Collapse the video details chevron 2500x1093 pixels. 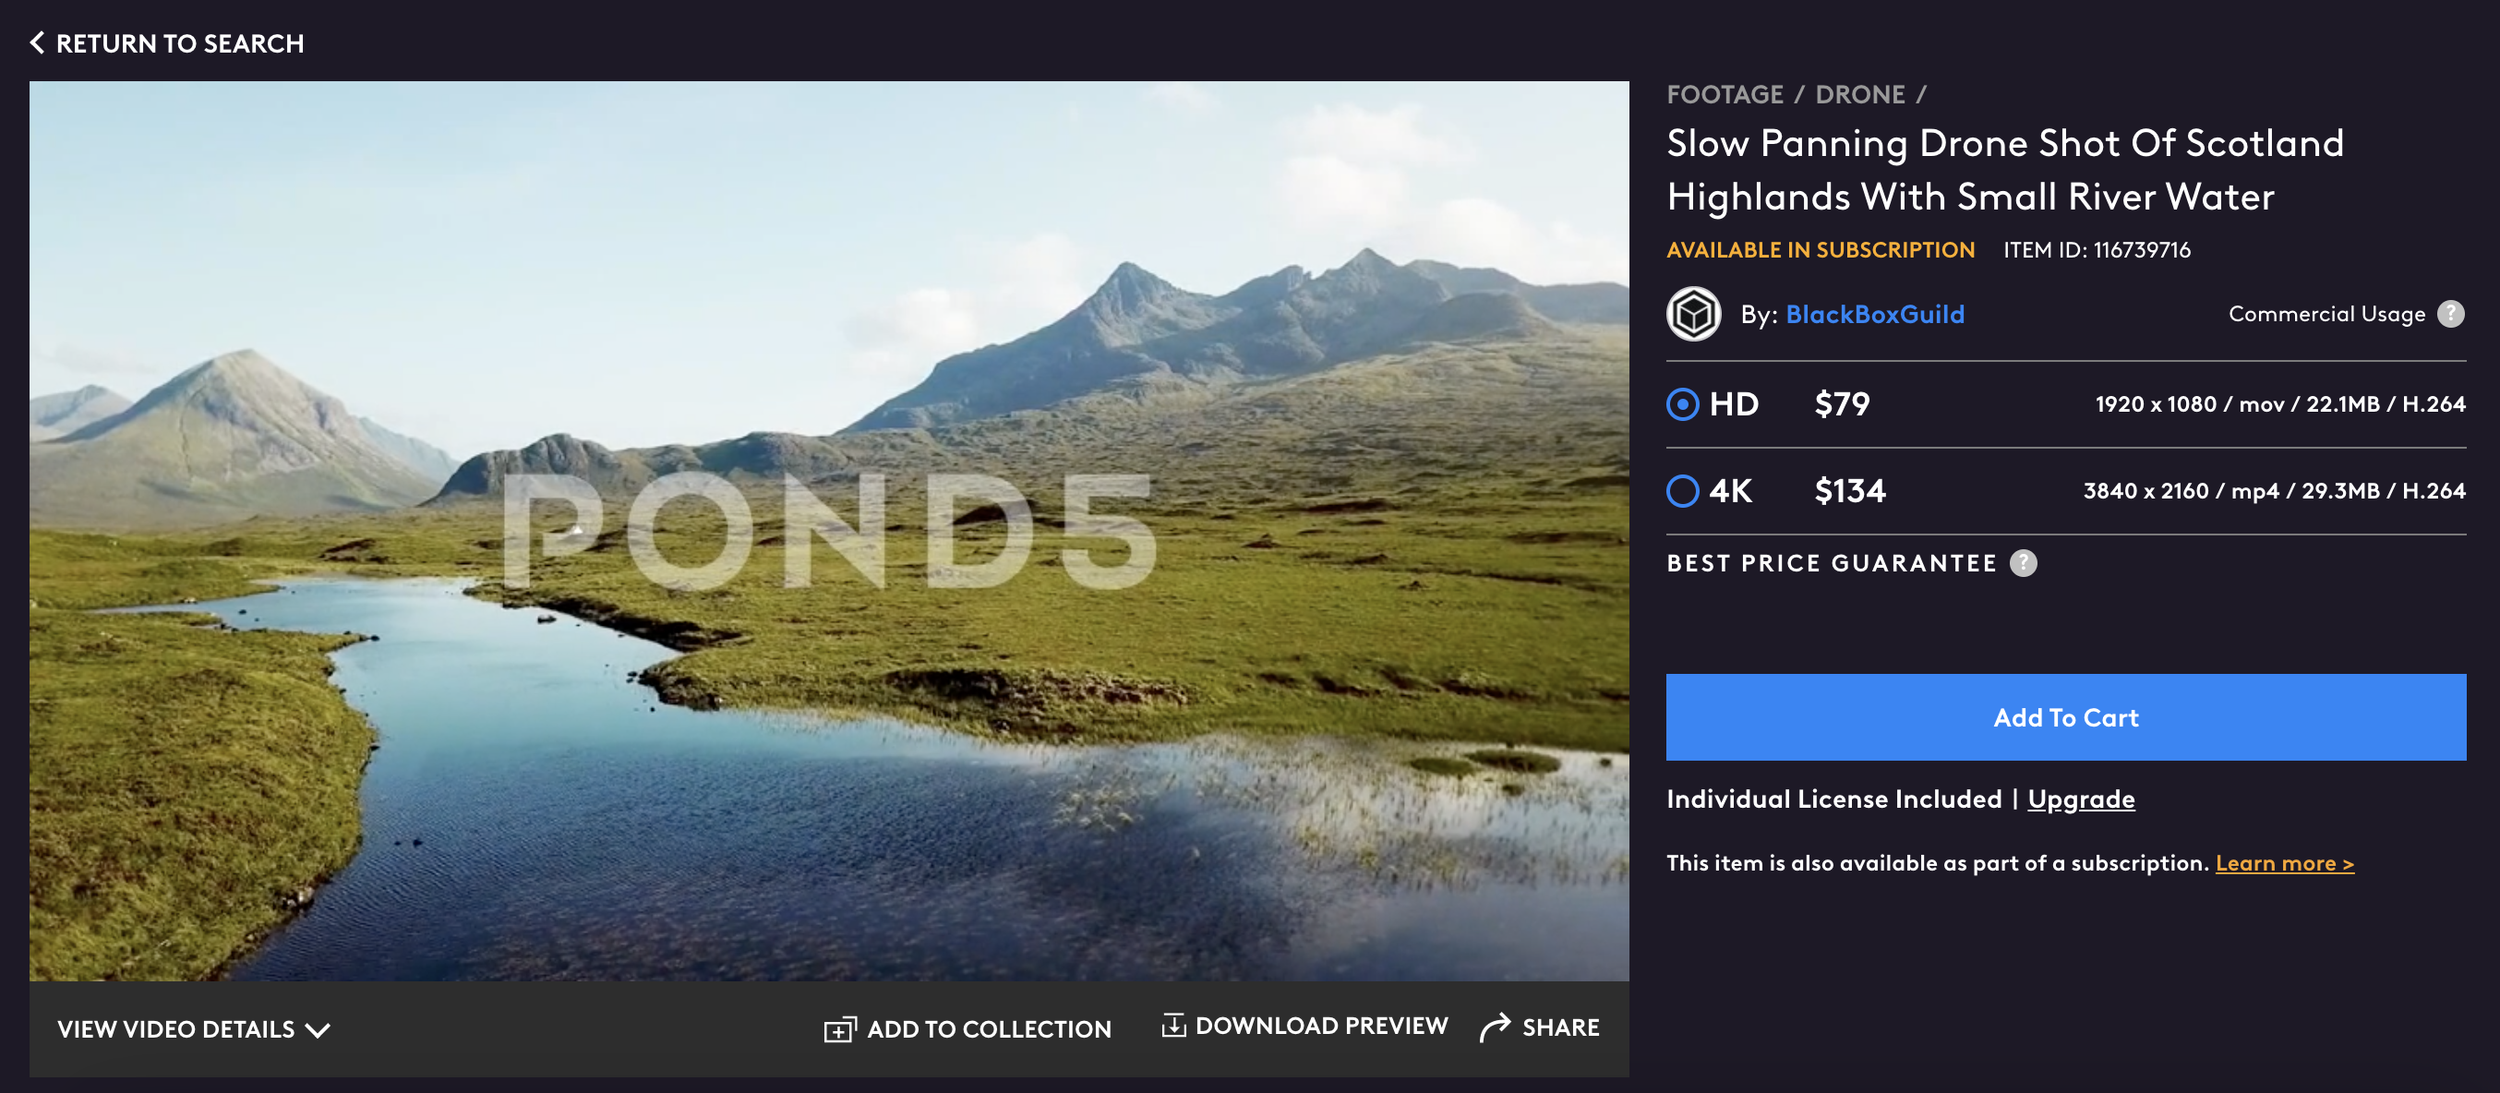318,1029
